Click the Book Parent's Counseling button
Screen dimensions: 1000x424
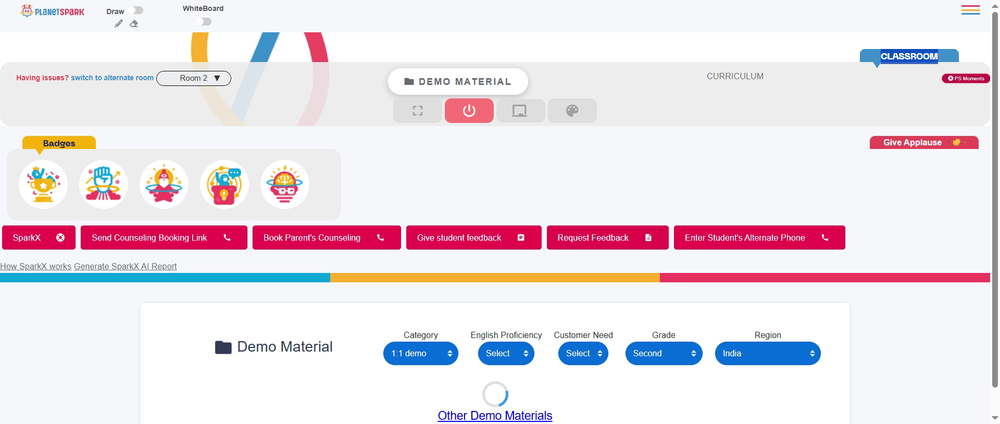coord(327,238)
